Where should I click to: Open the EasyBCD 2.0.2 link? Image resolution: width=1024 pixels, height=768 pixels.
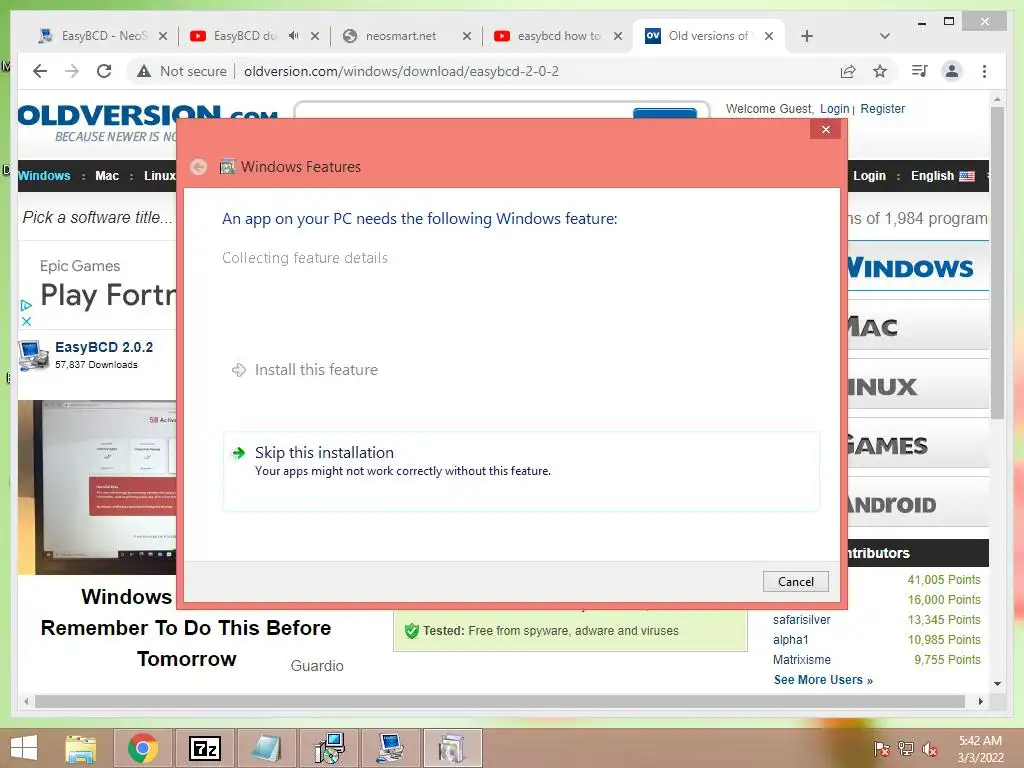point(104,347)
